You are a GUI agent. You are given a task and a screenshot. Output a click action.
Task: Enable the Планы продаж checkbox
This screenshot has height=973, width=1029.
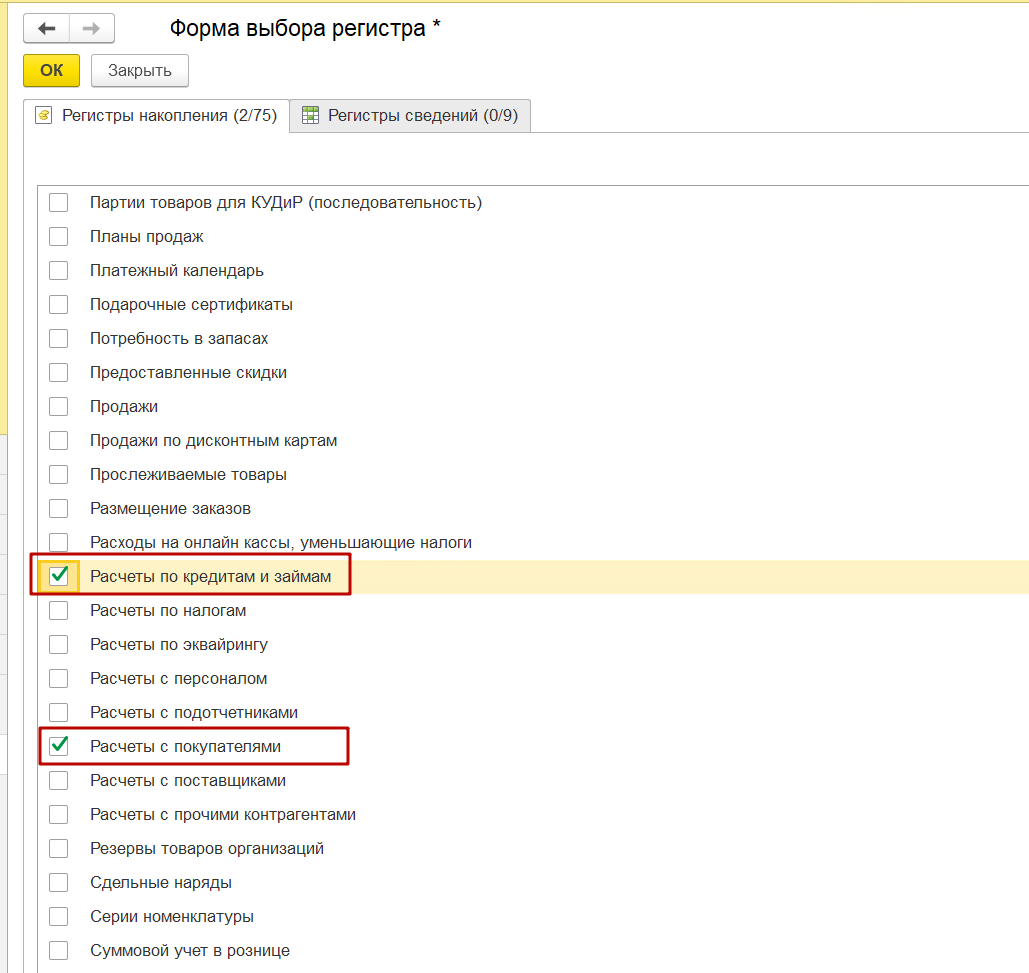click(58, 236)
